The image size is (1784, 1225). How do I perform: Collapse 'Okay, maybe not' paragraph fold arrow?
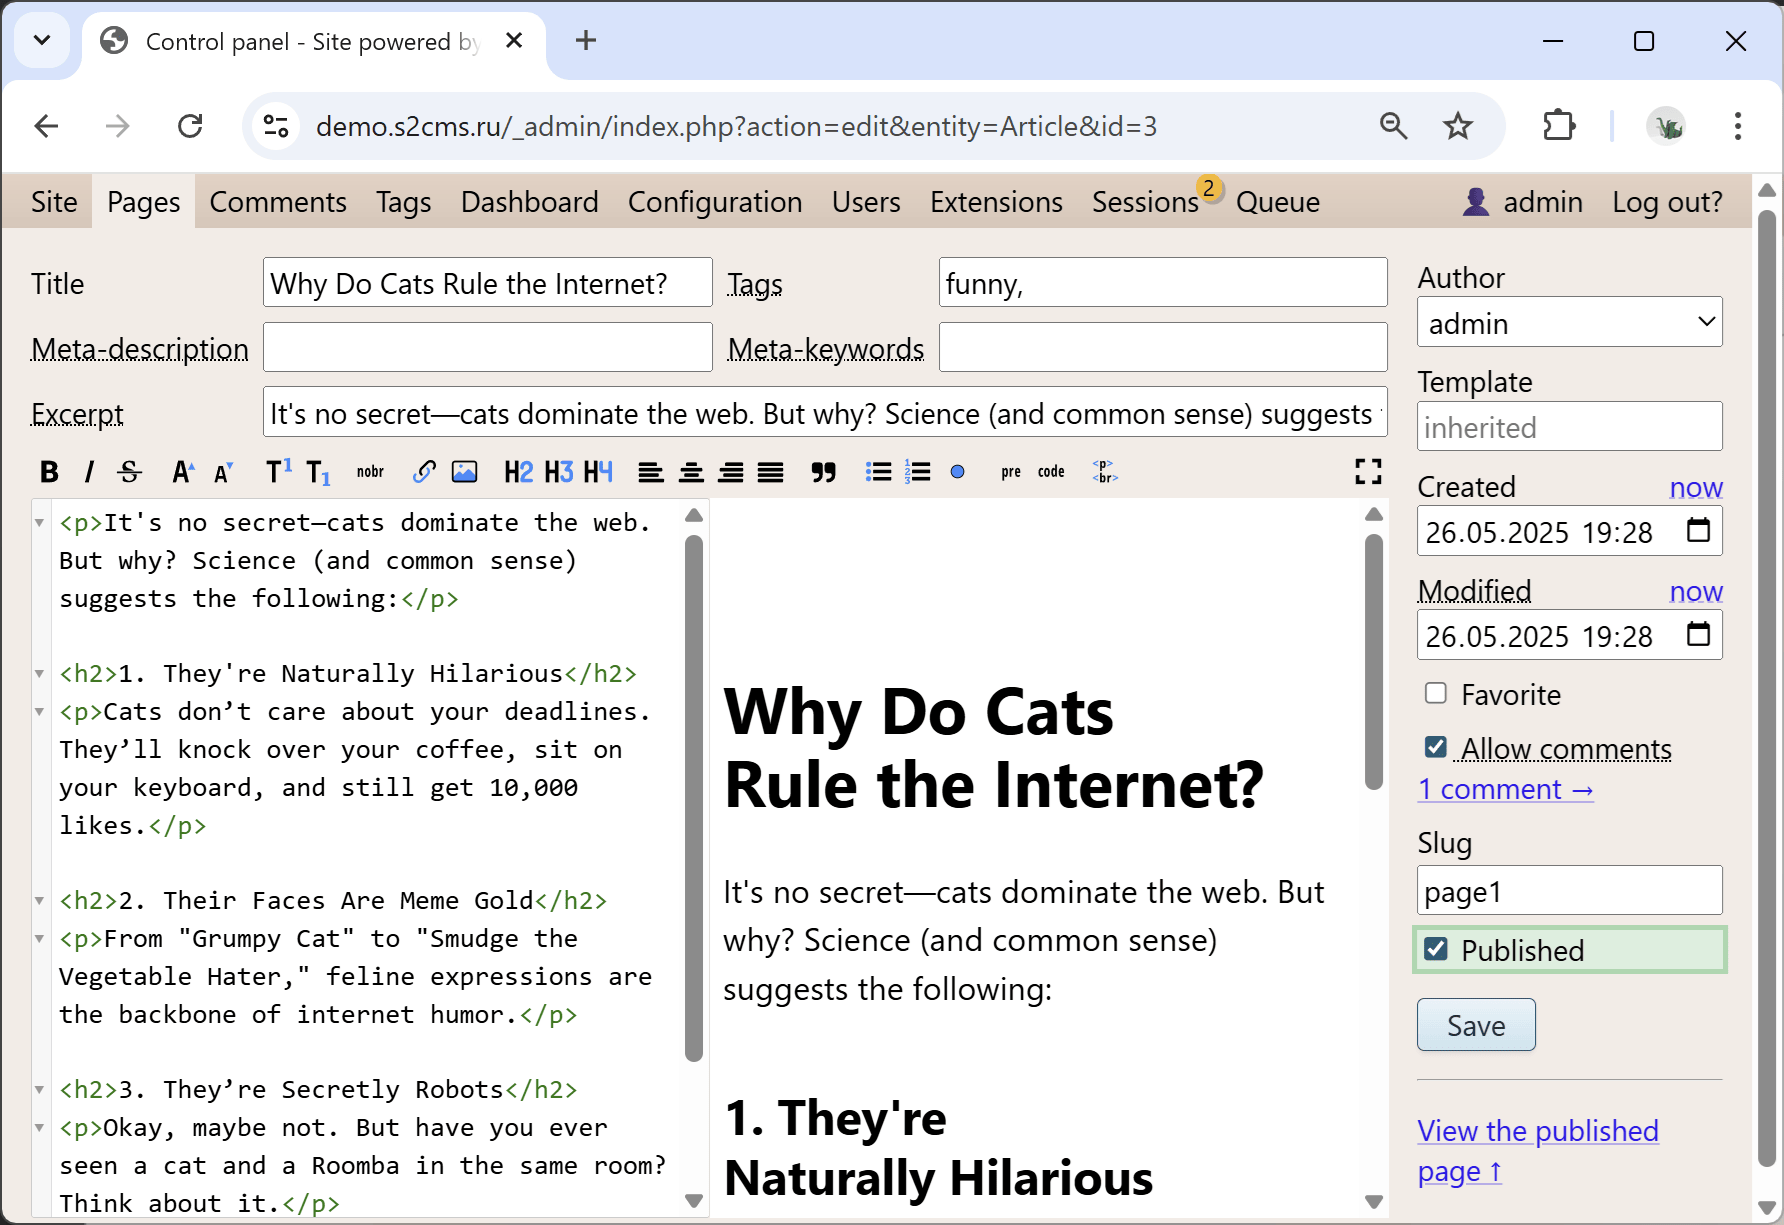pos(40,1128)
